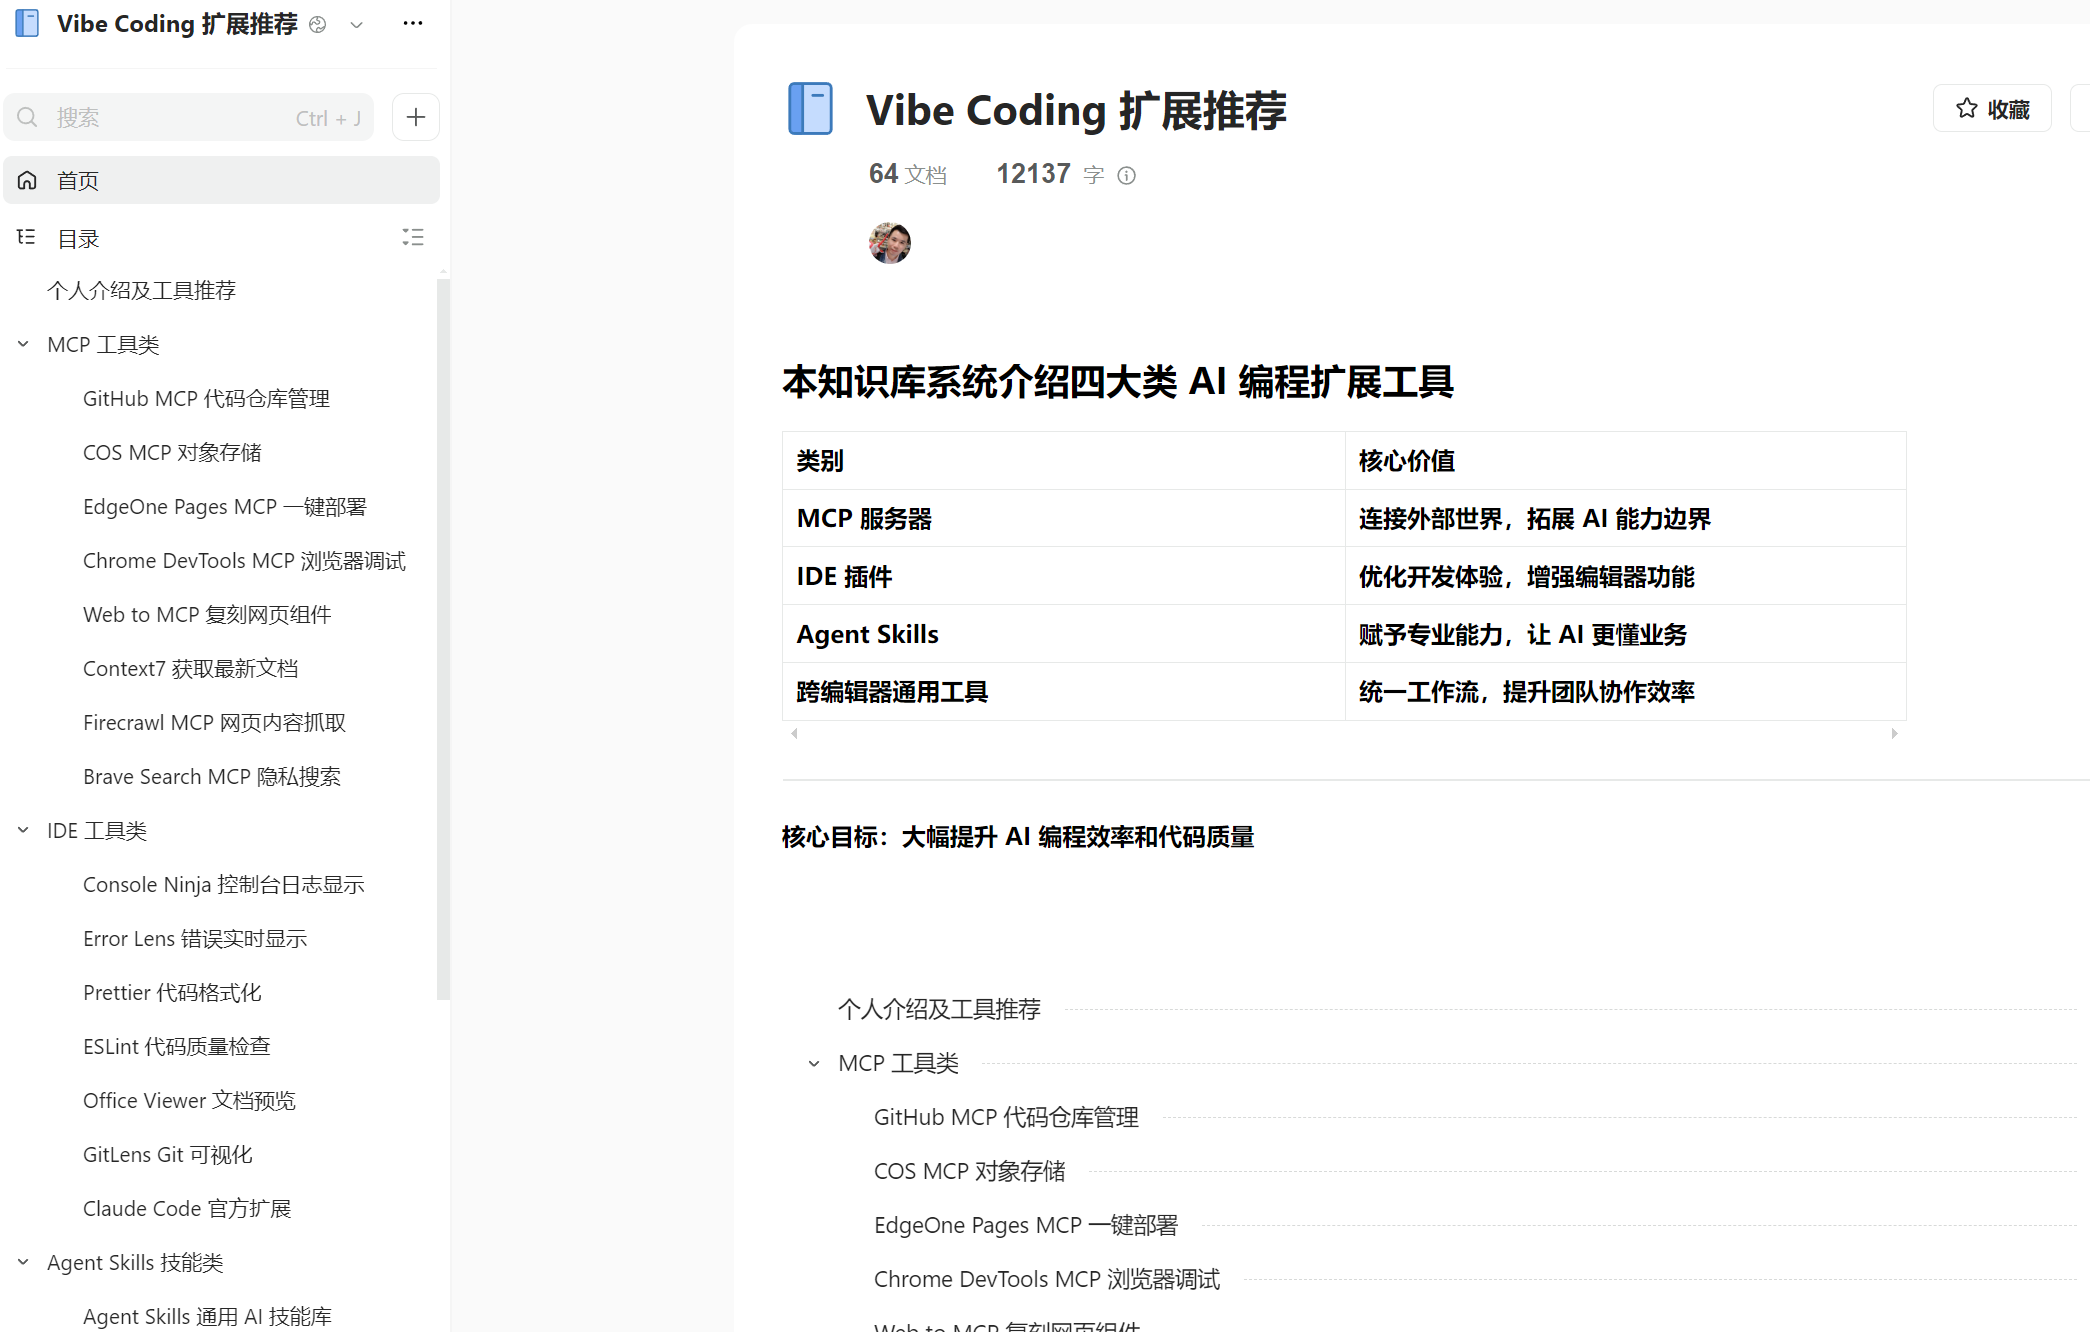The image size is (2090, 1332).
Task: Collapse MCP 工具类 in the main page outline
Action: click(x=814, y=1064)
